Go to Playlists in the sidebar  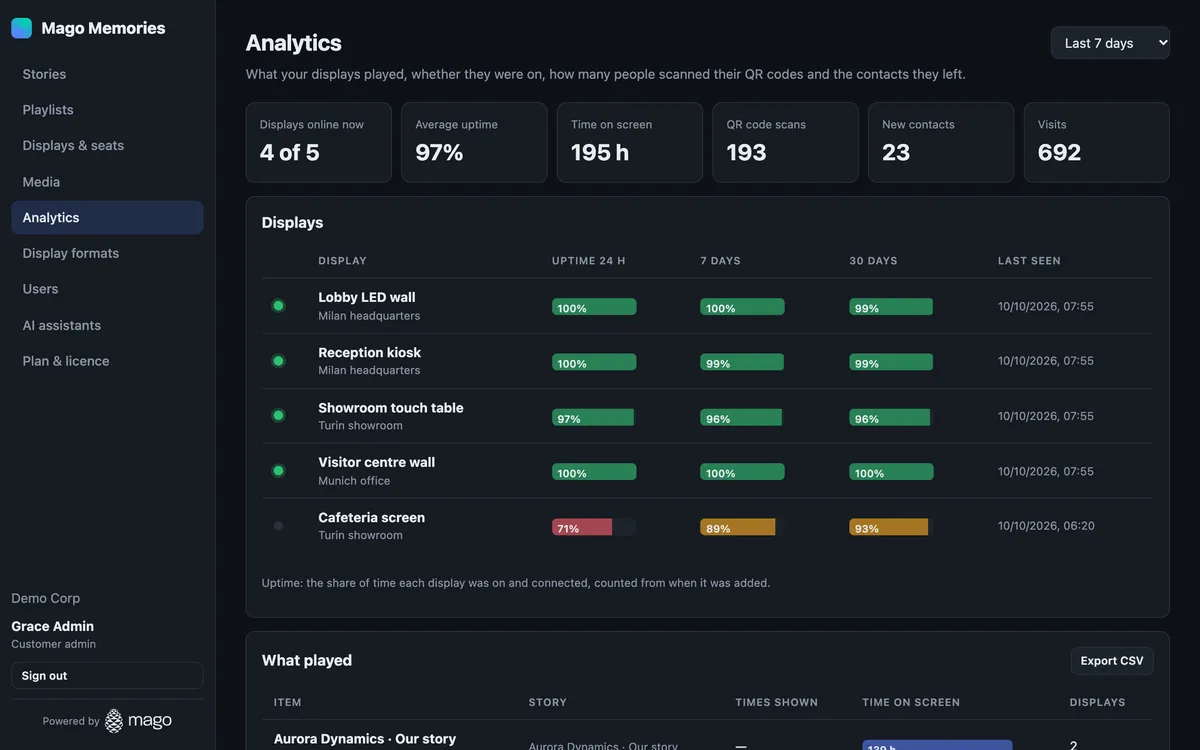(107, 110)
